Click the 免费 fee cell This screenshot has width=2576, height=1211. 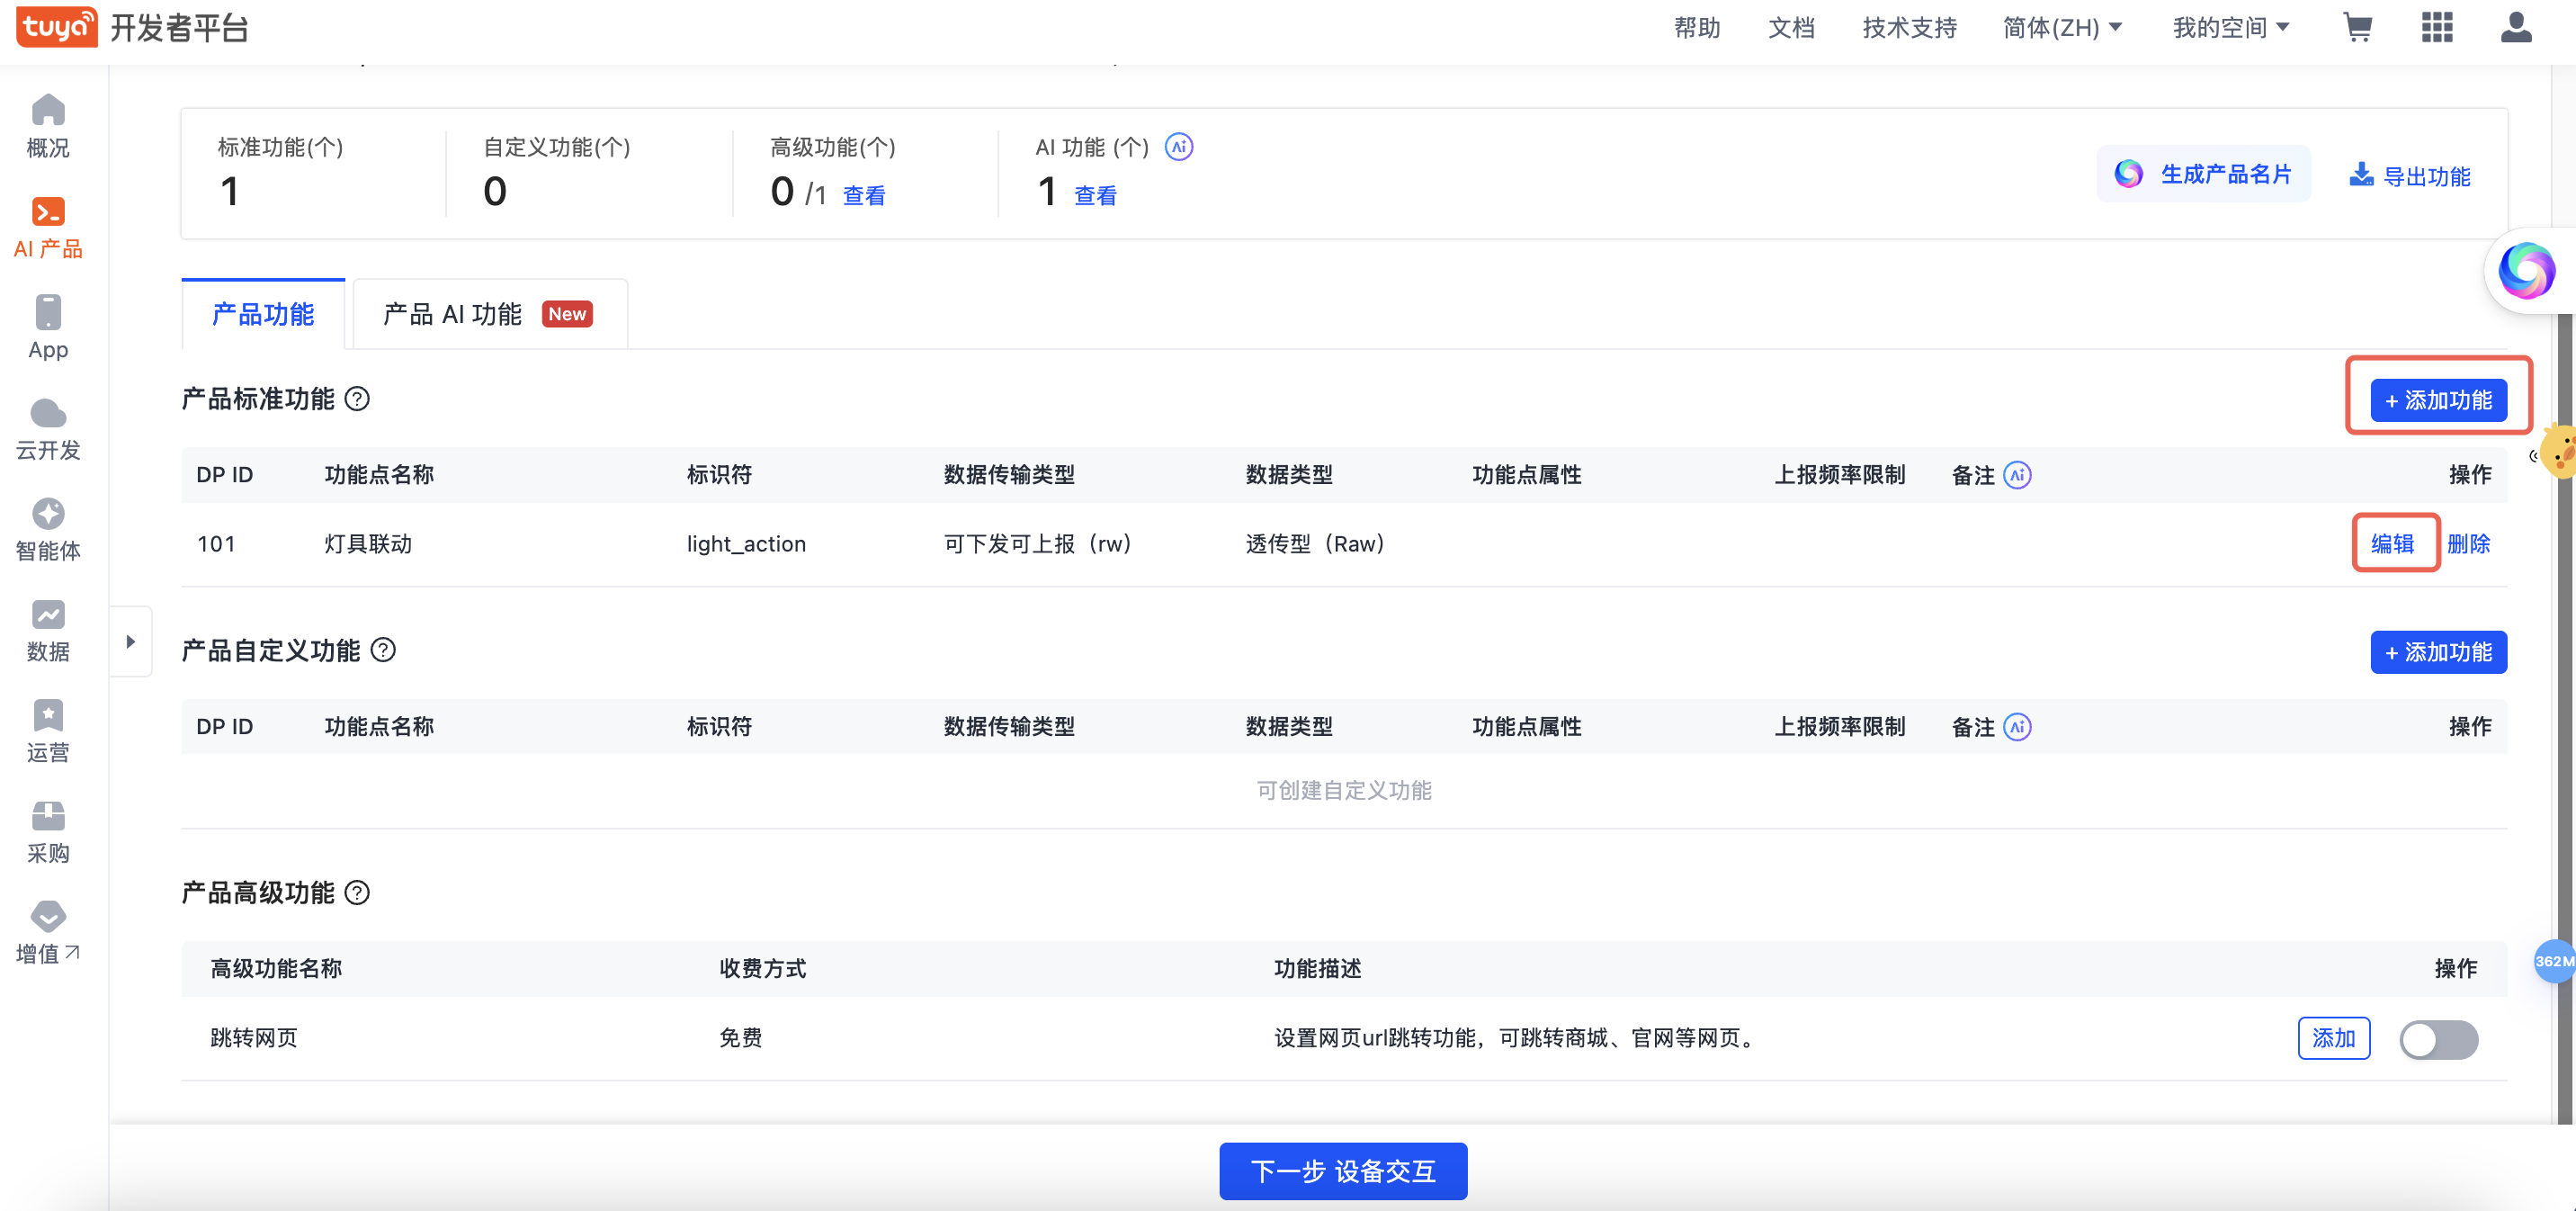point(741,1038)
